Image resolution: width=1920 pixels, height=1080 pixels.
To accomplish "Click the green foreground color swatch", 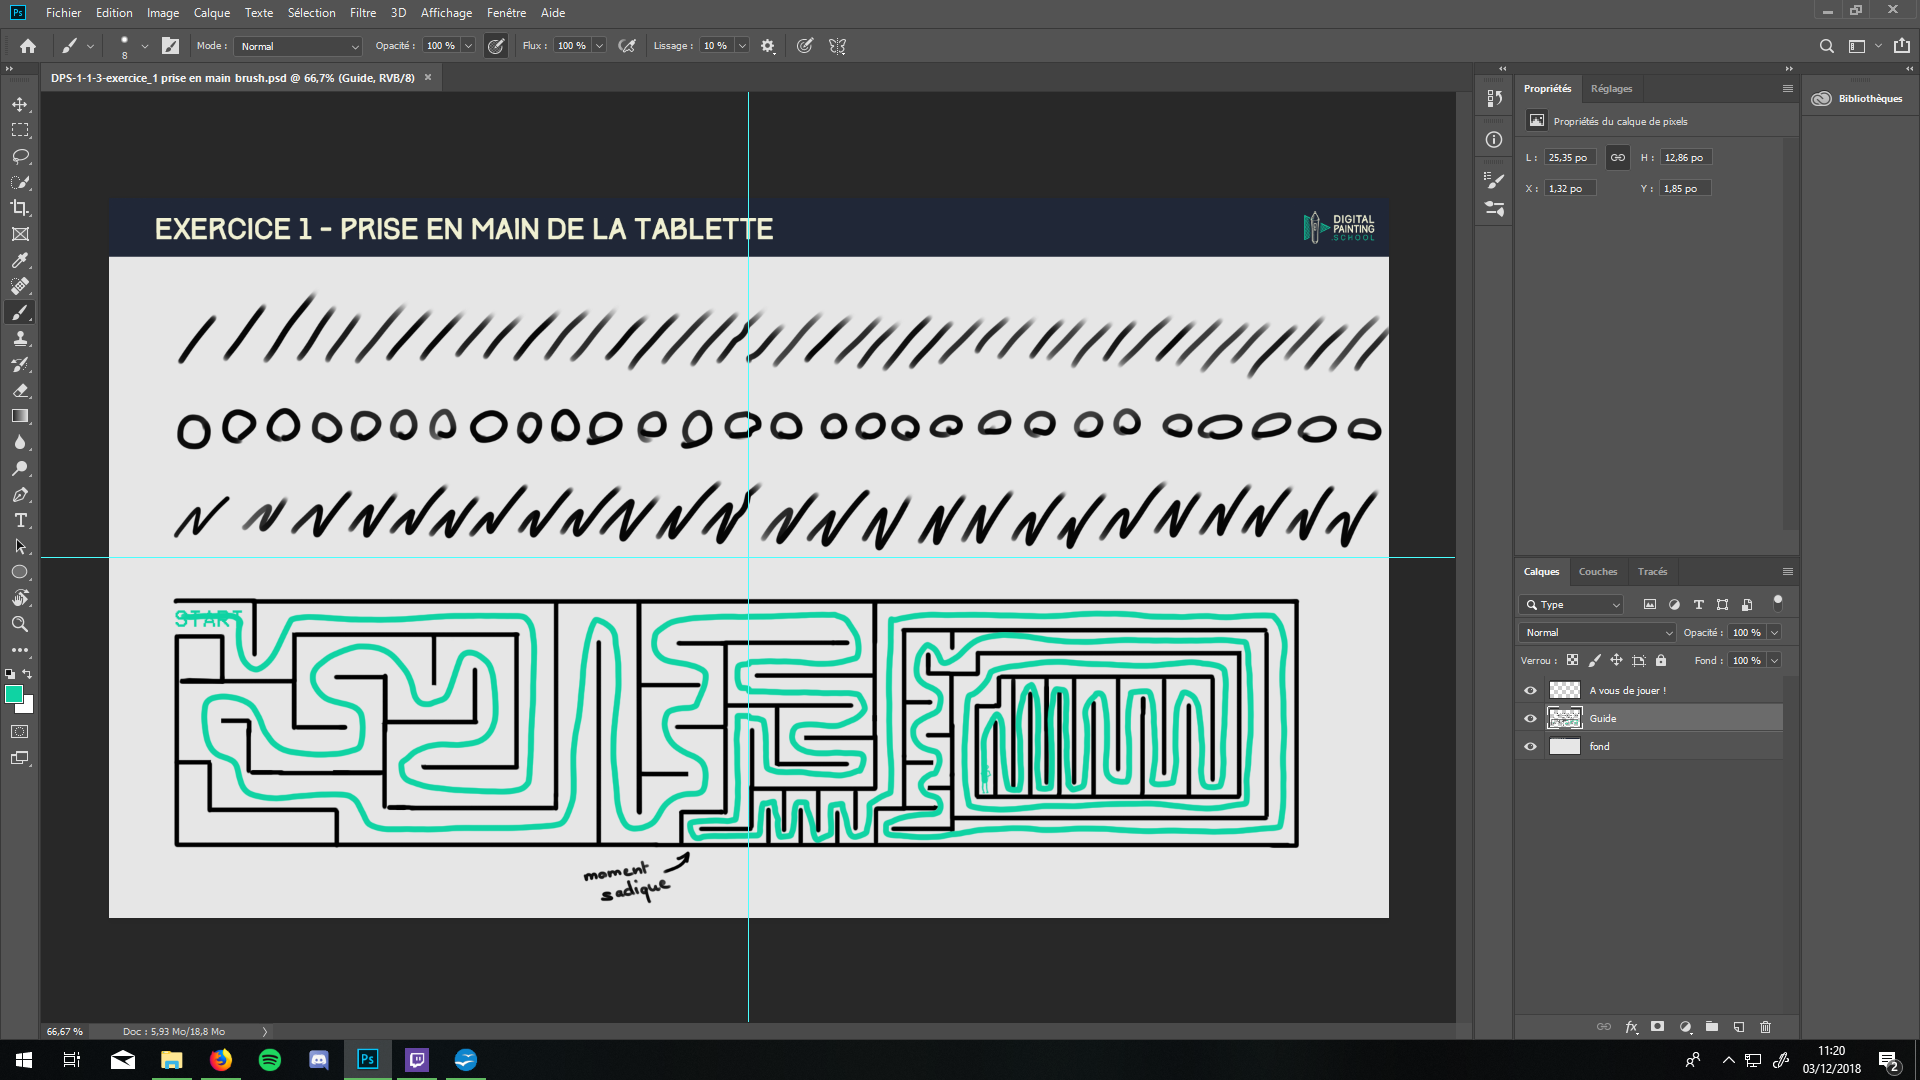I will tap(14, 694).
